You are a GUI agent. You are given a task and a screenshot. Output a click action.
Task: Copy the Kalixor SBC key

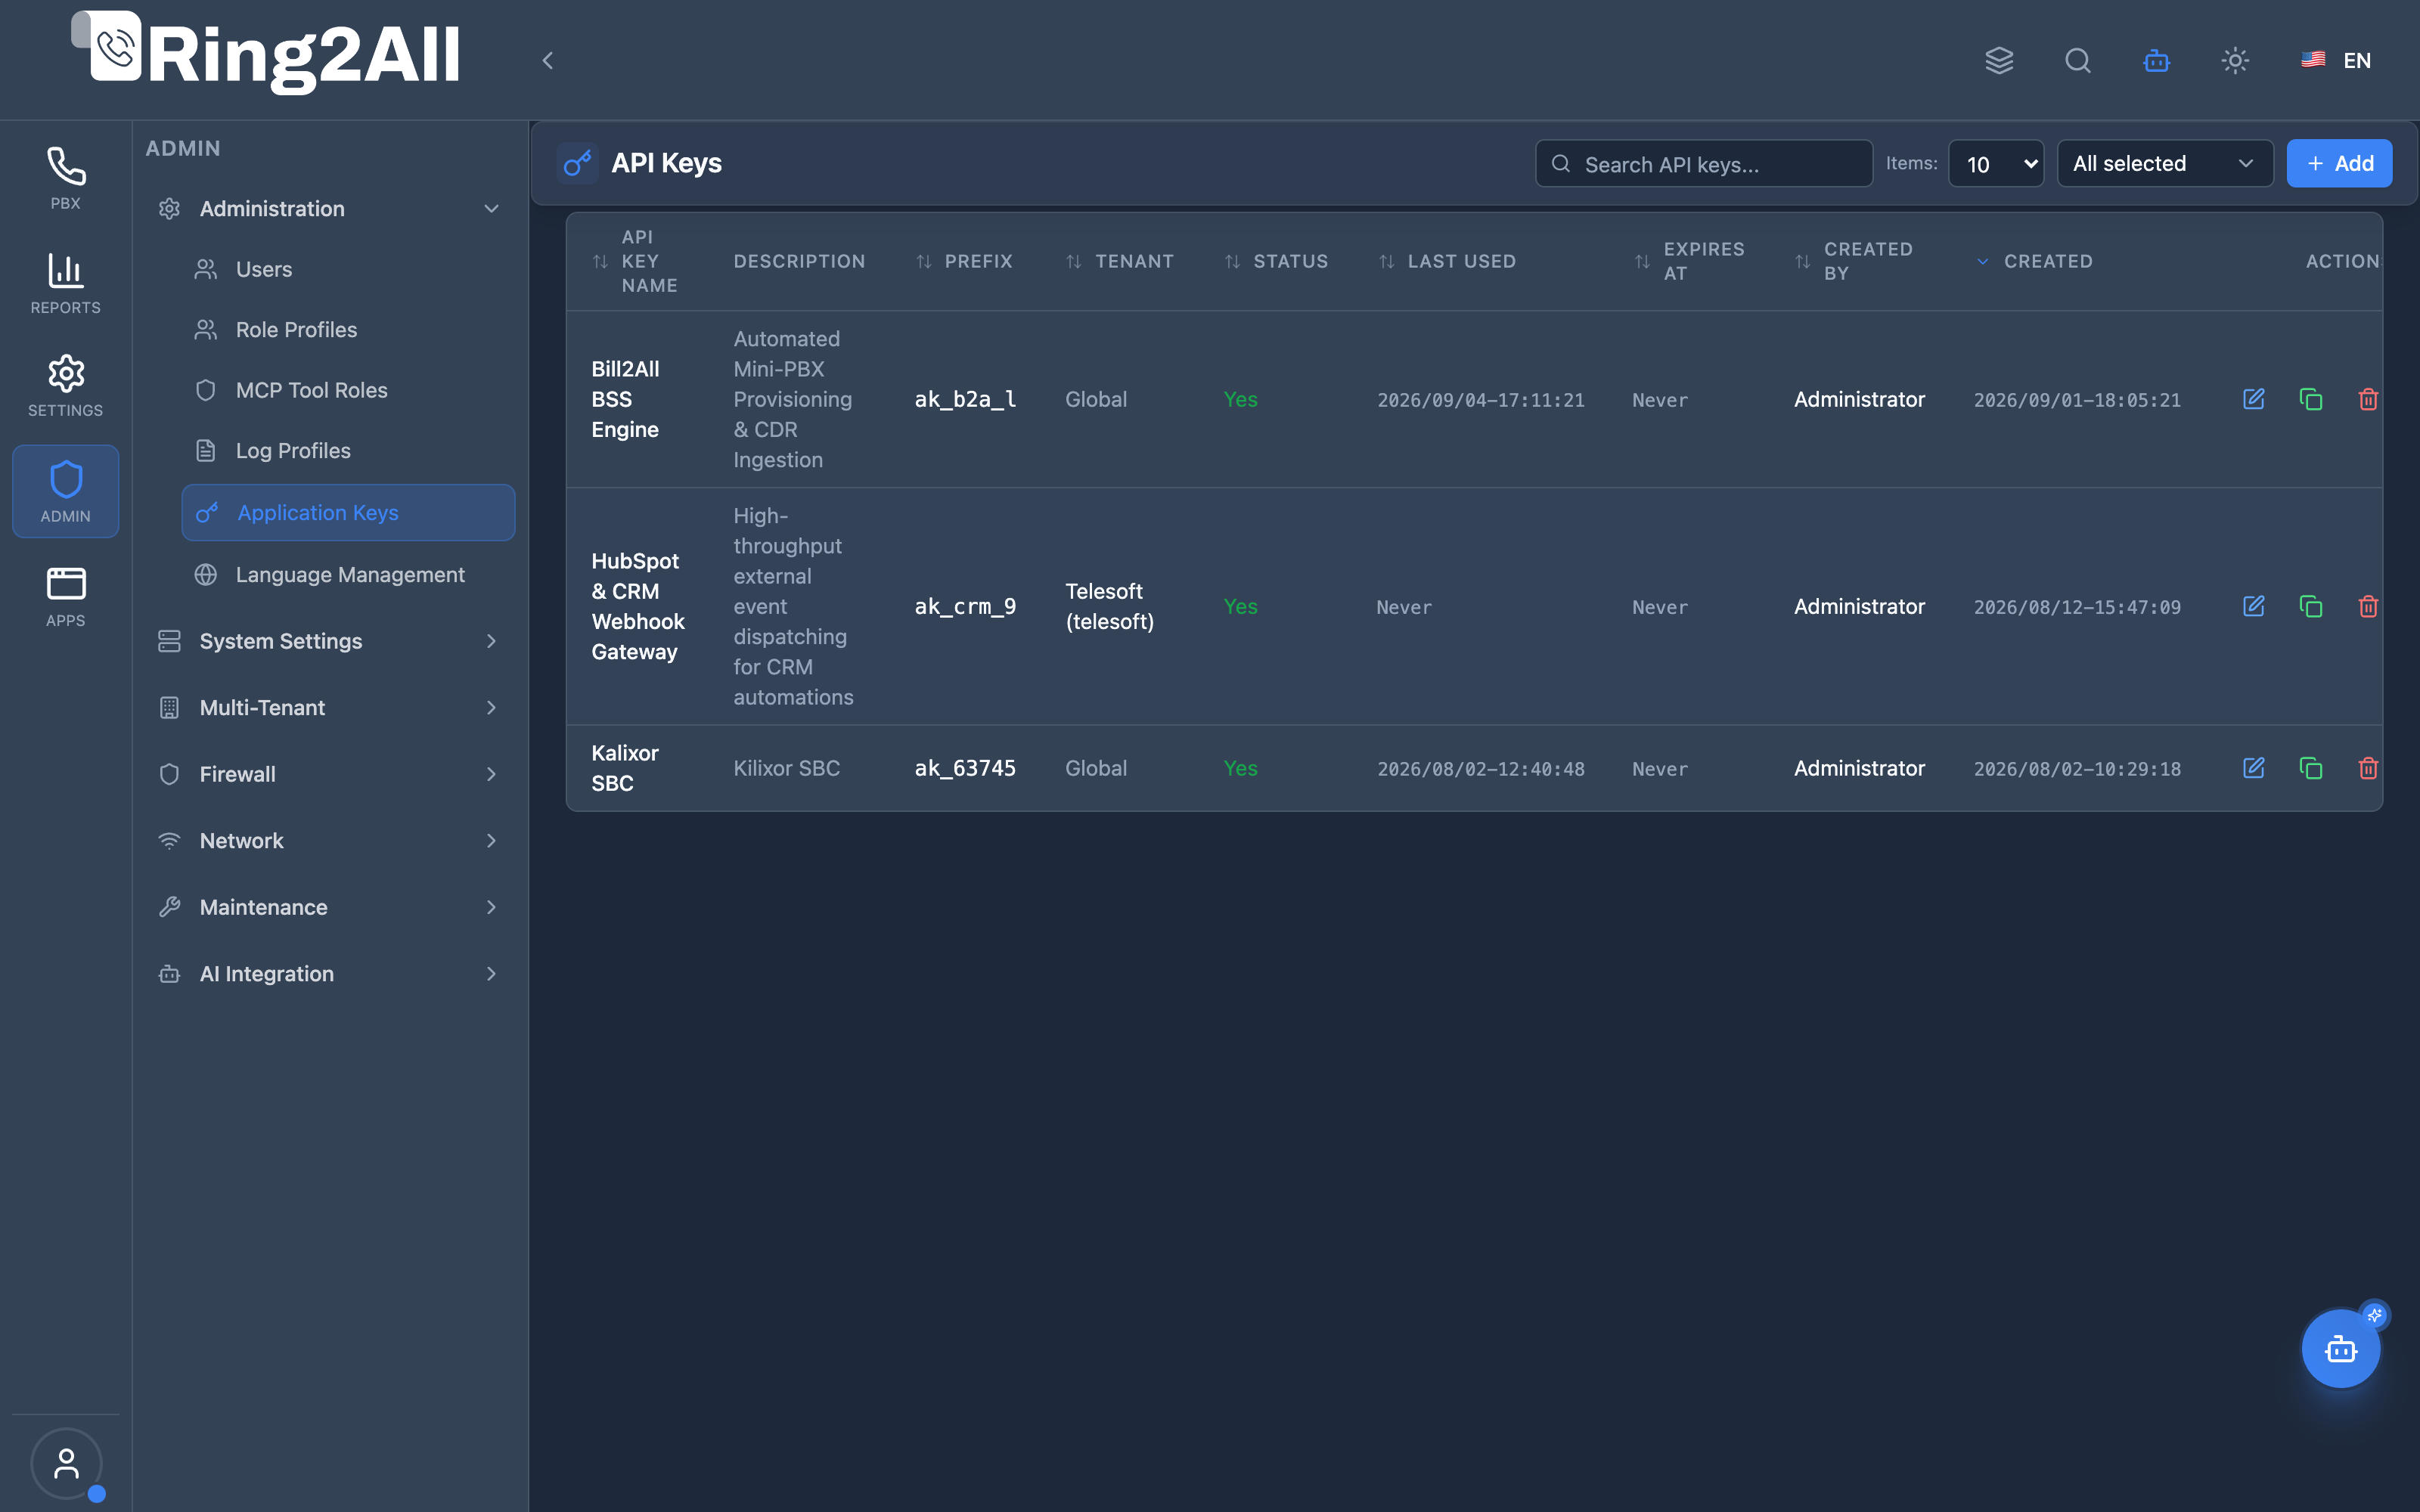2310,768
